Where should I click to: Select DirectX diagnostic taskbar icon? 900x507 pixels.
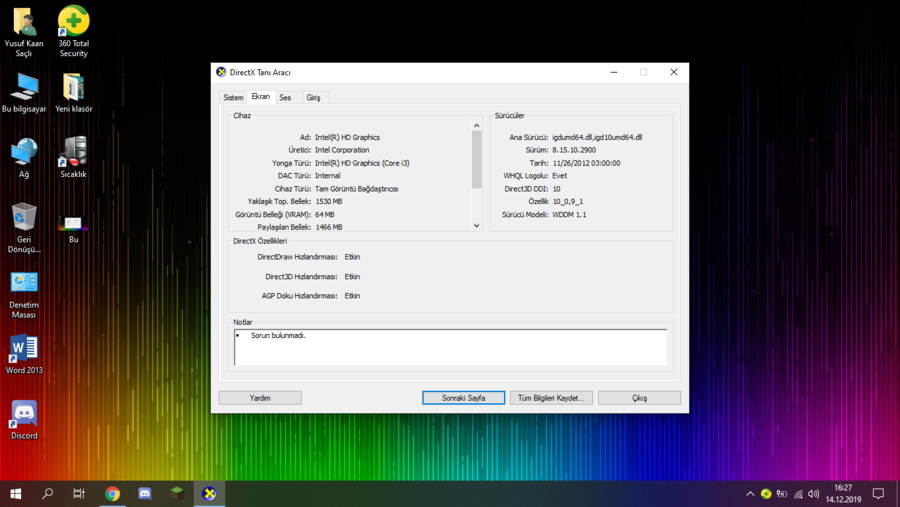click(x=209, y=494)
